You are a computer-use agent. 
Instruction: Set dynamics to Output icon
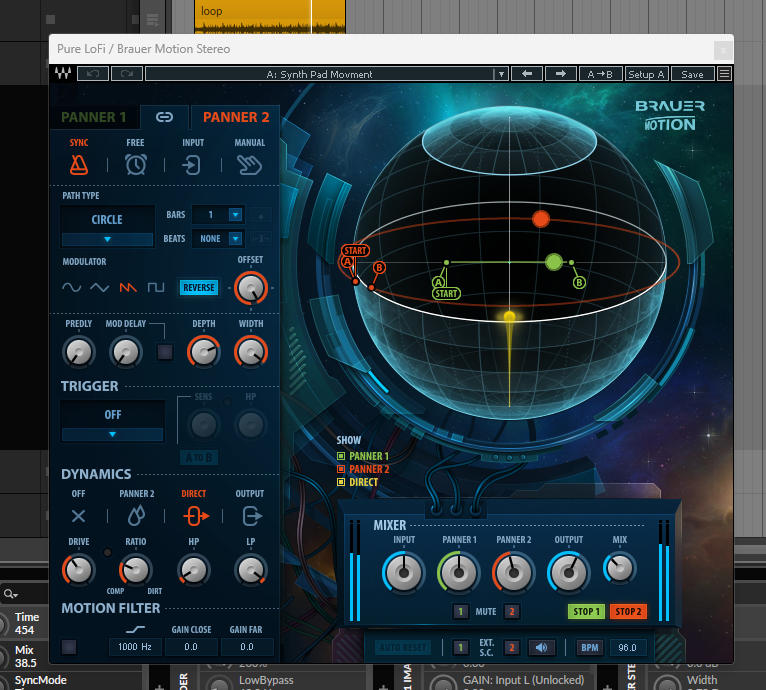click(x=252, y=516)
